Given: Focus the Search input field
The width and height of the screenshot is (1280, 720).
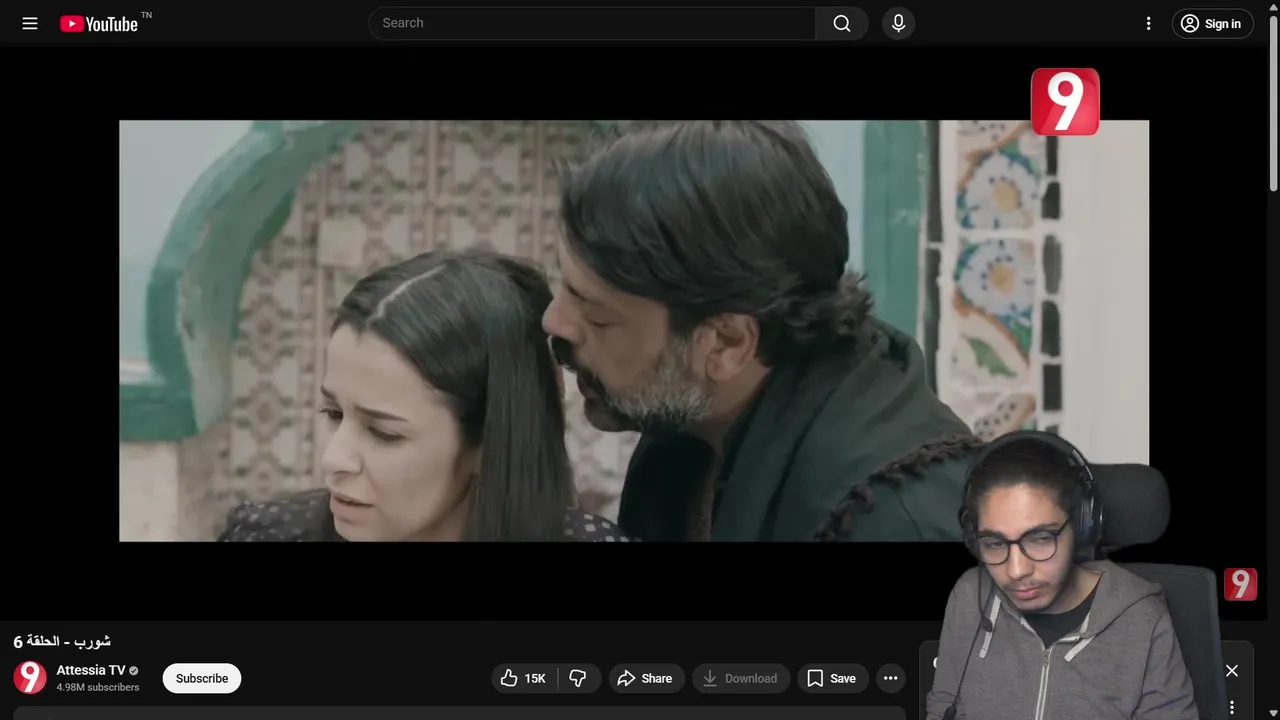Looking at the screenshot, I should [x=592, y=23].
